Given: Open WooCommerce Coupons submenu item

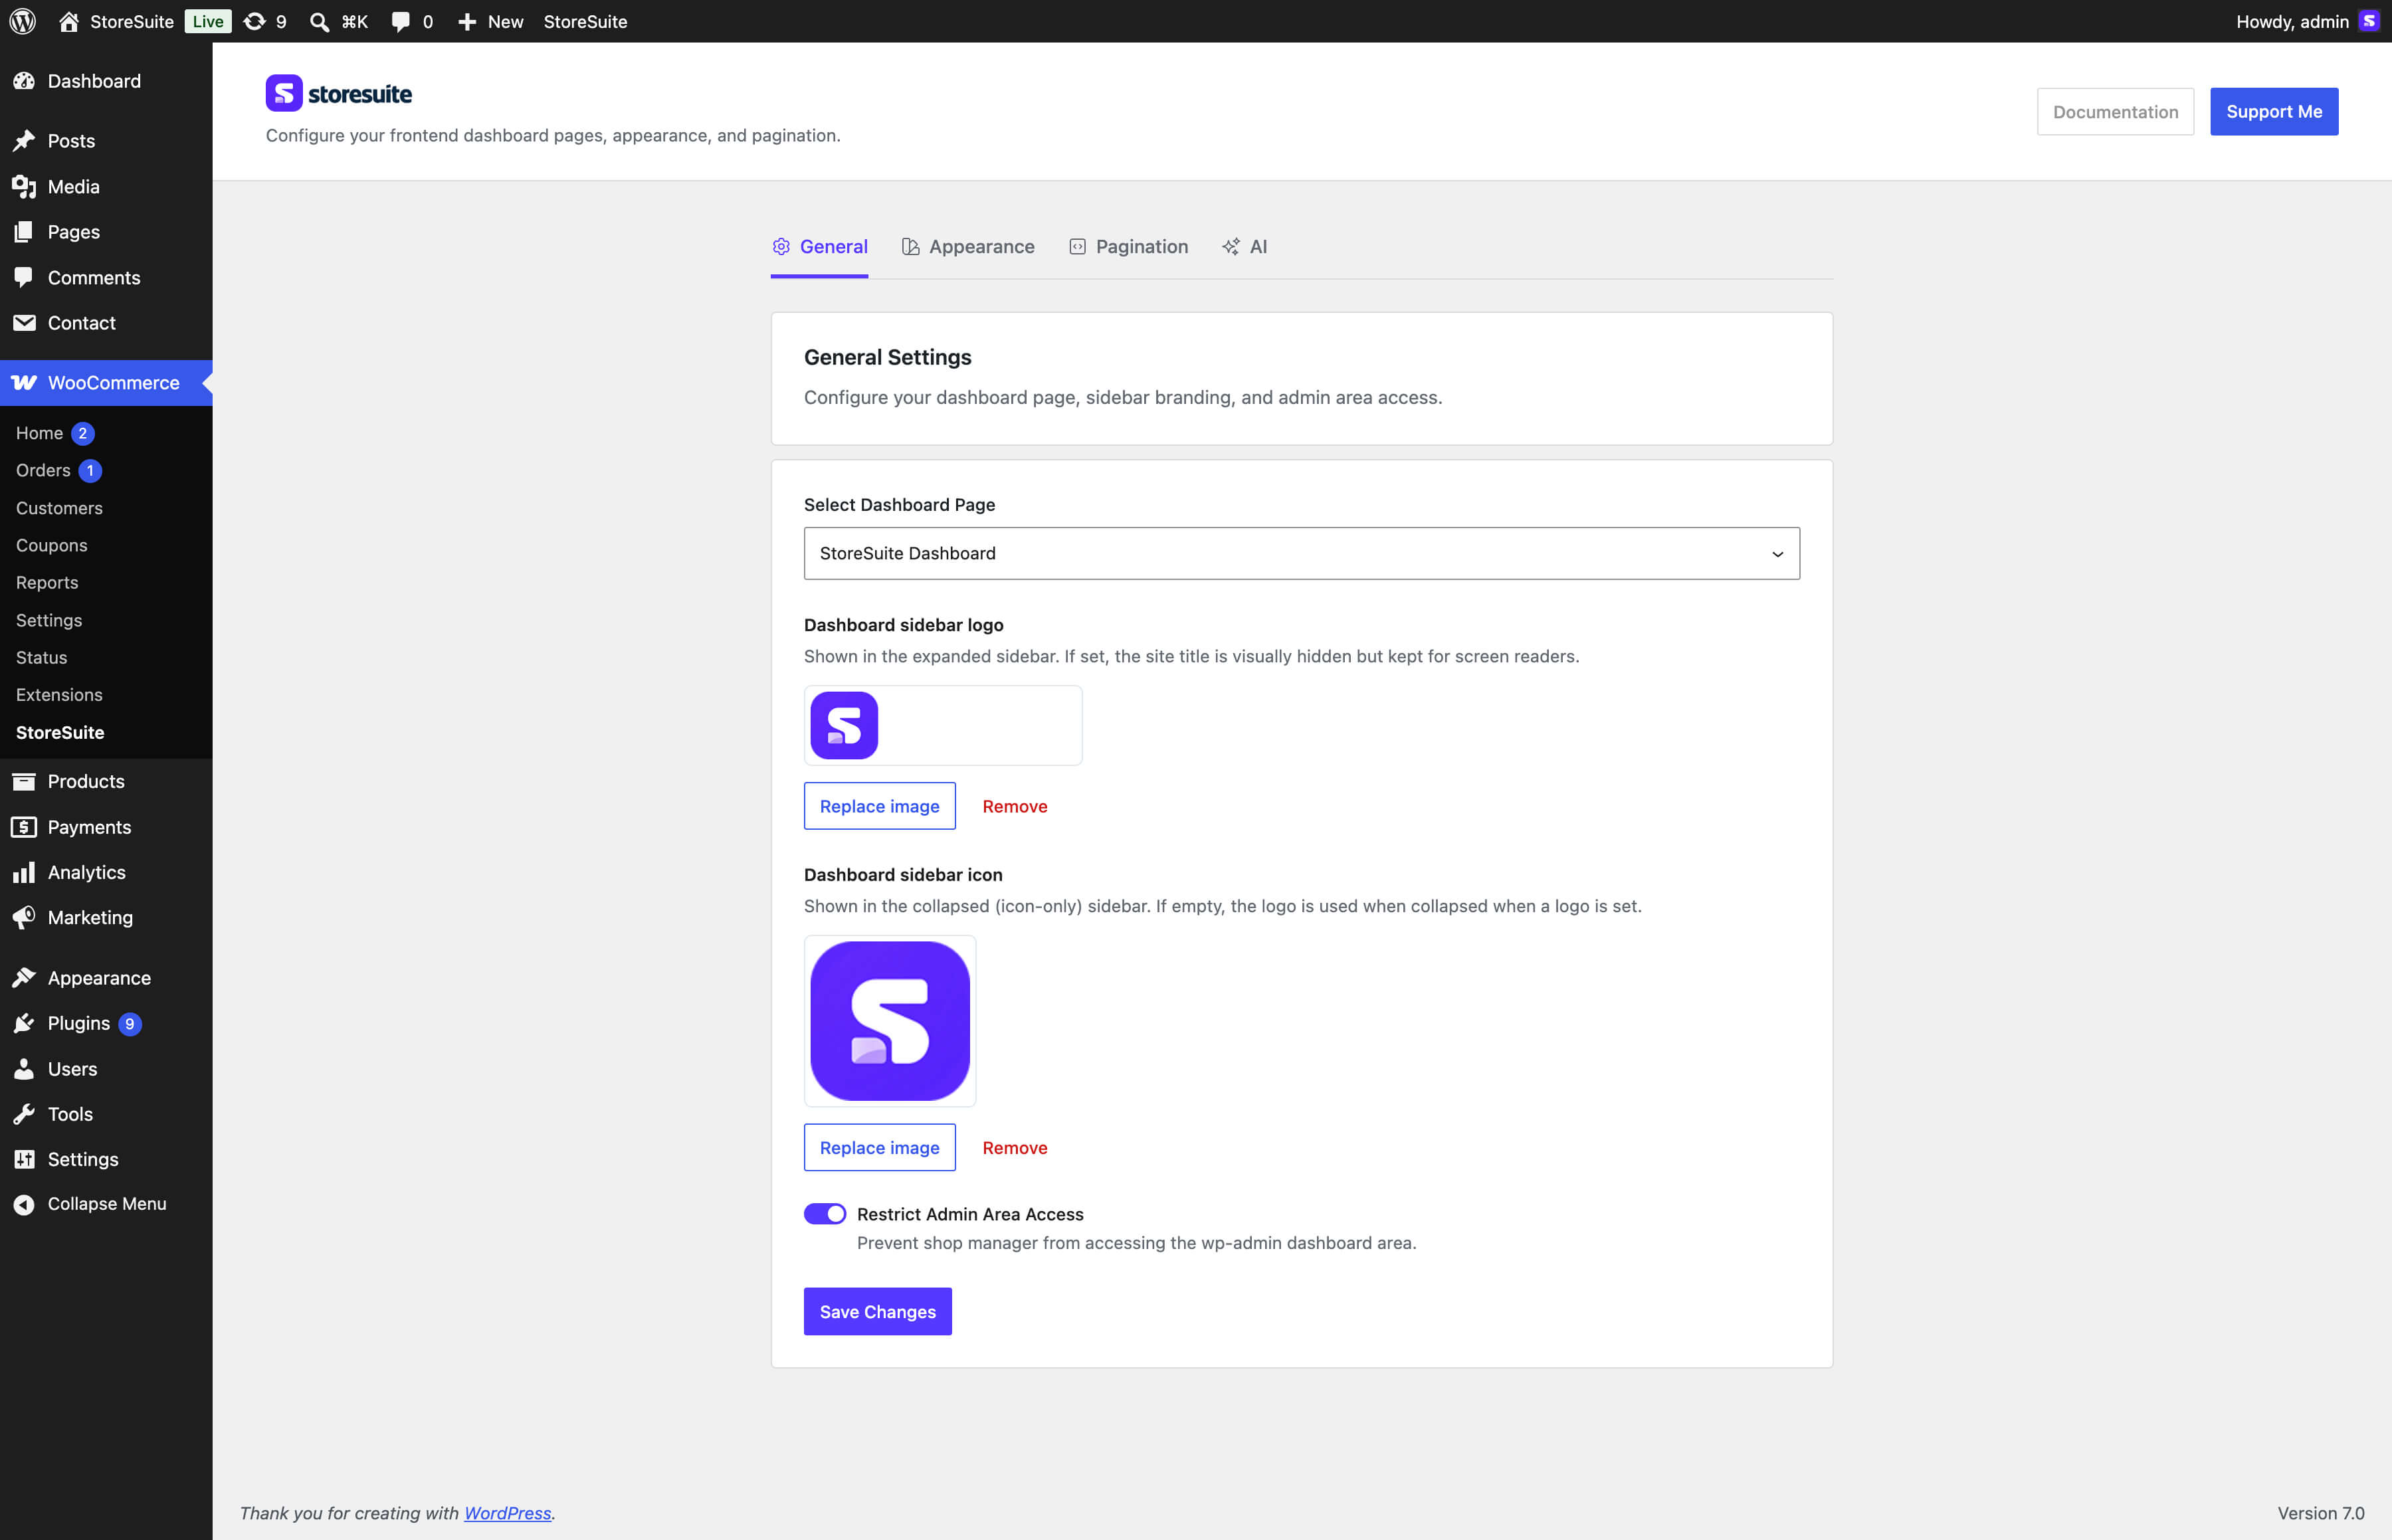Looking at the screenshot, I should (52, 545).
